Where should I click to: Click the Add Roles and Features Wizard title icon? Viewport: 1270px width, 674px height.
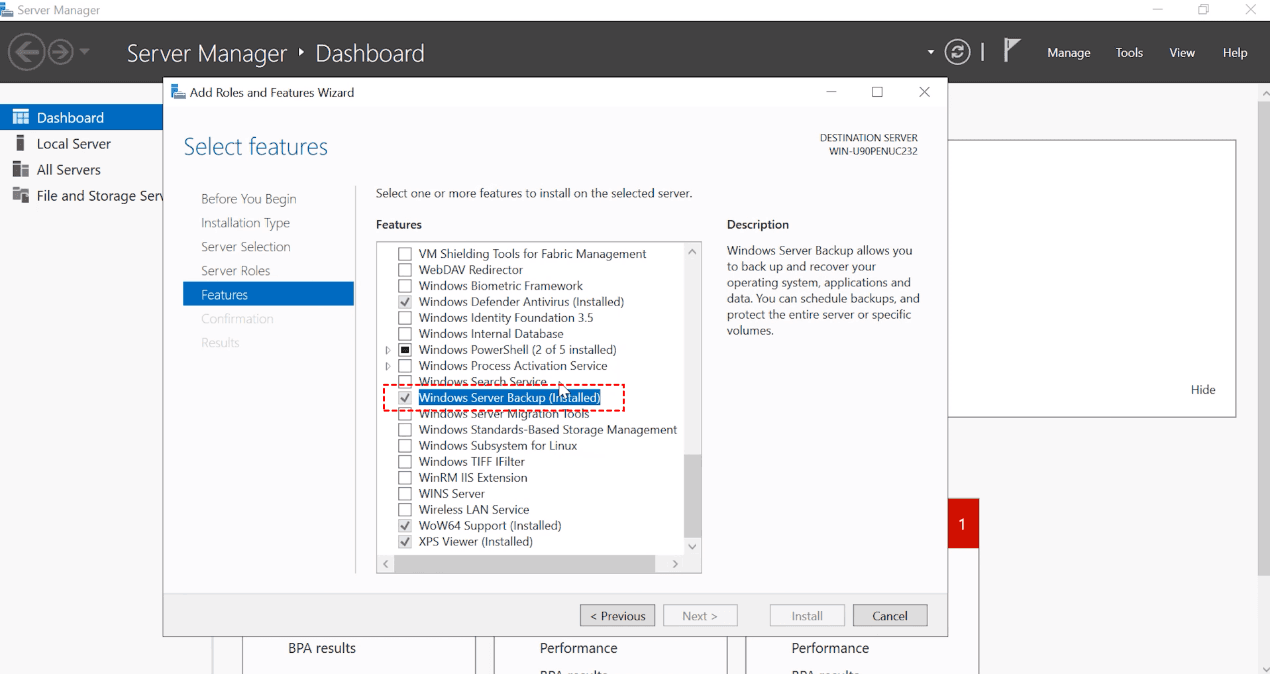pyautogui.click(x=178, y=92)
